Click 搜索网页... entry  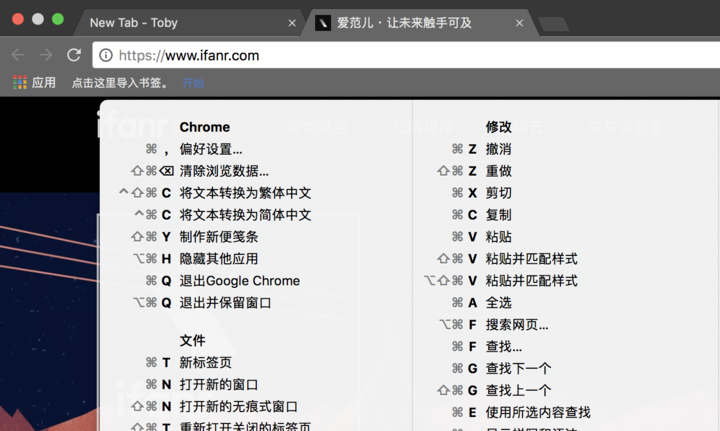[x=517, y=325]
